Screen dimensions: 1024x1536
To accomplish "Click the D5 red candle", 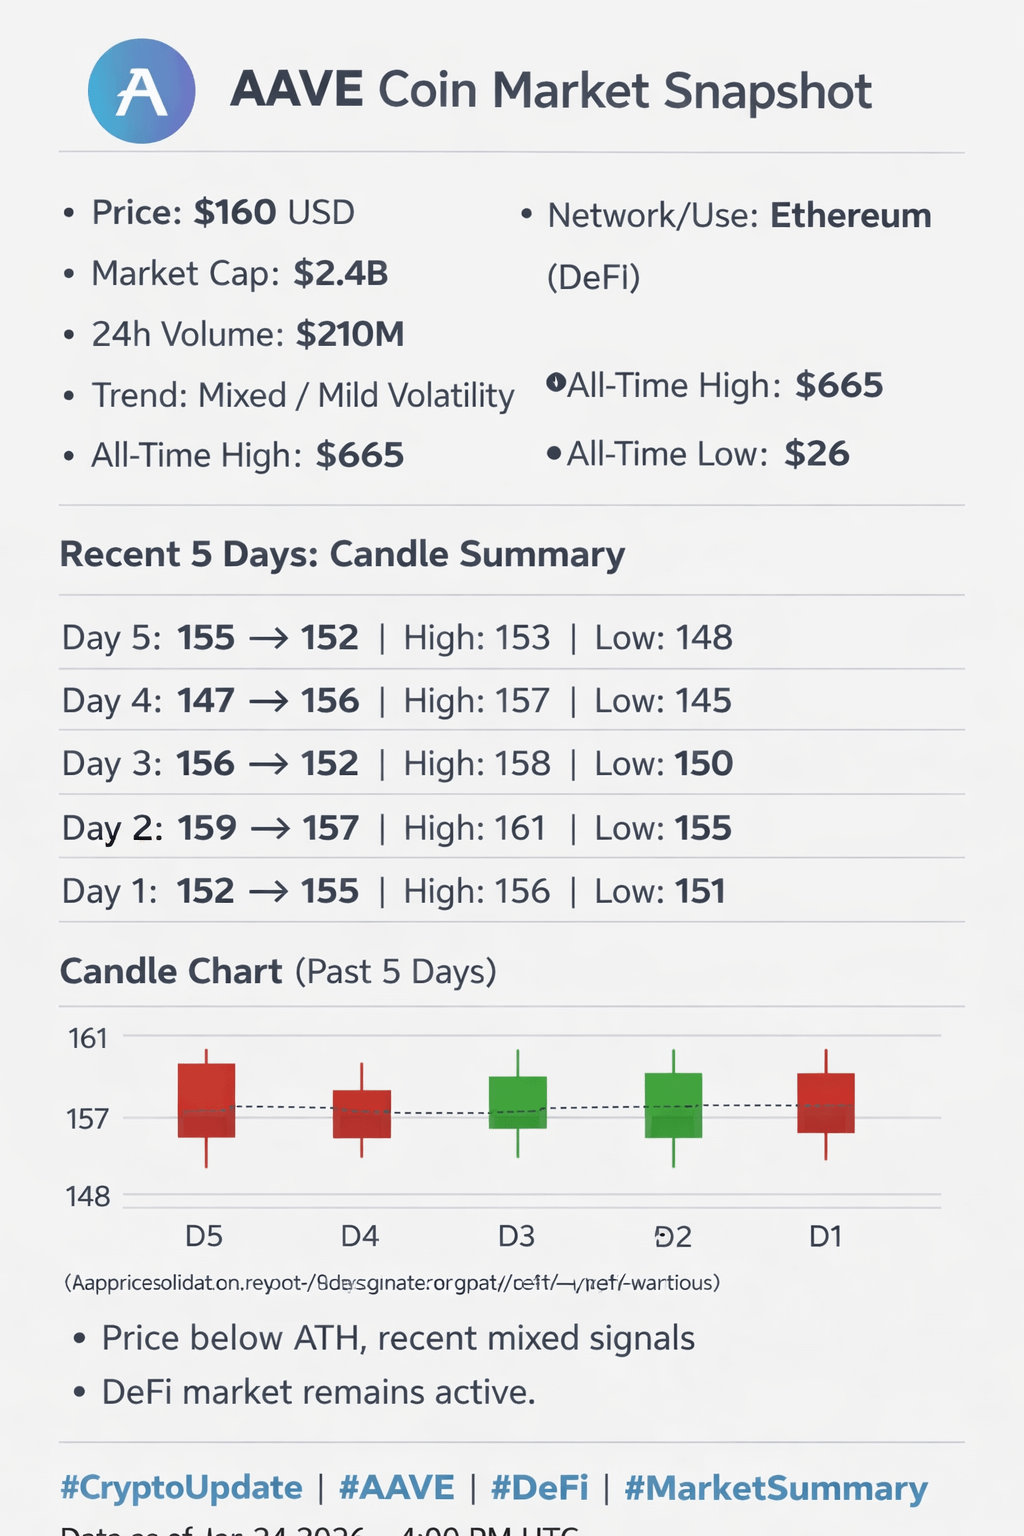I will (206, 1100).
